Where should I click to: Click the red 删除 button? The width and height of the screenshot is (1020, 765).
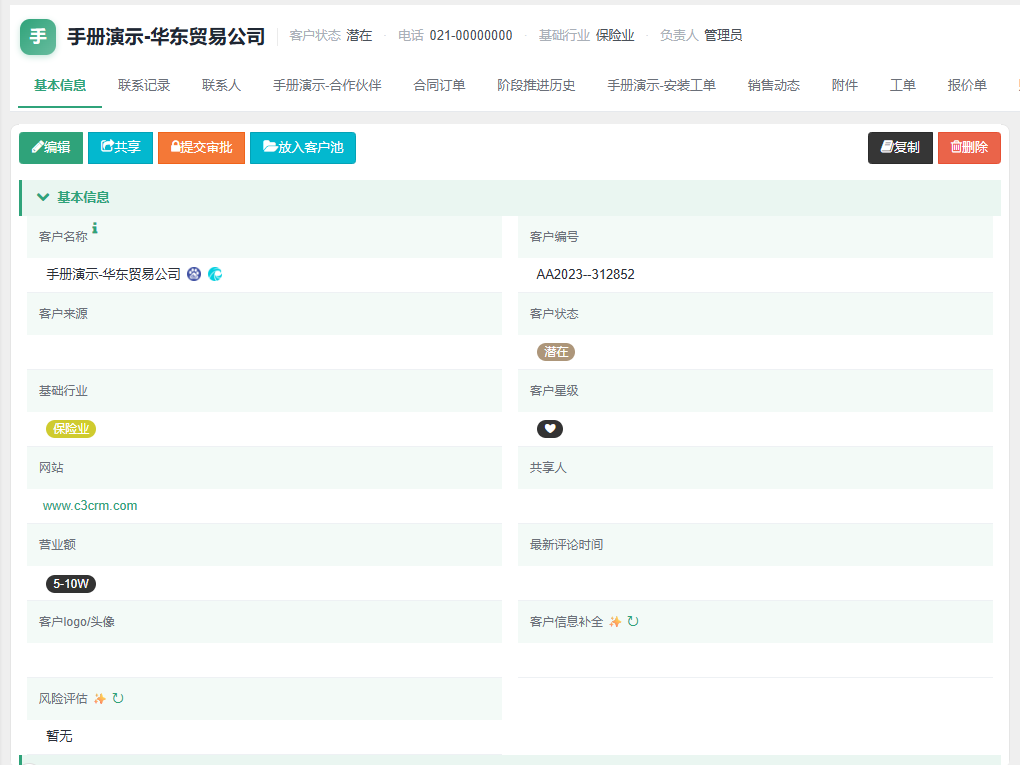[969, 148]
